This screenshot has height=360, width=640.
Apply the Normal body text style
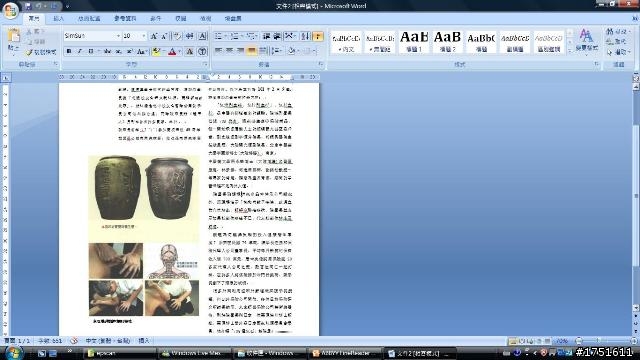tap(346, 42)
